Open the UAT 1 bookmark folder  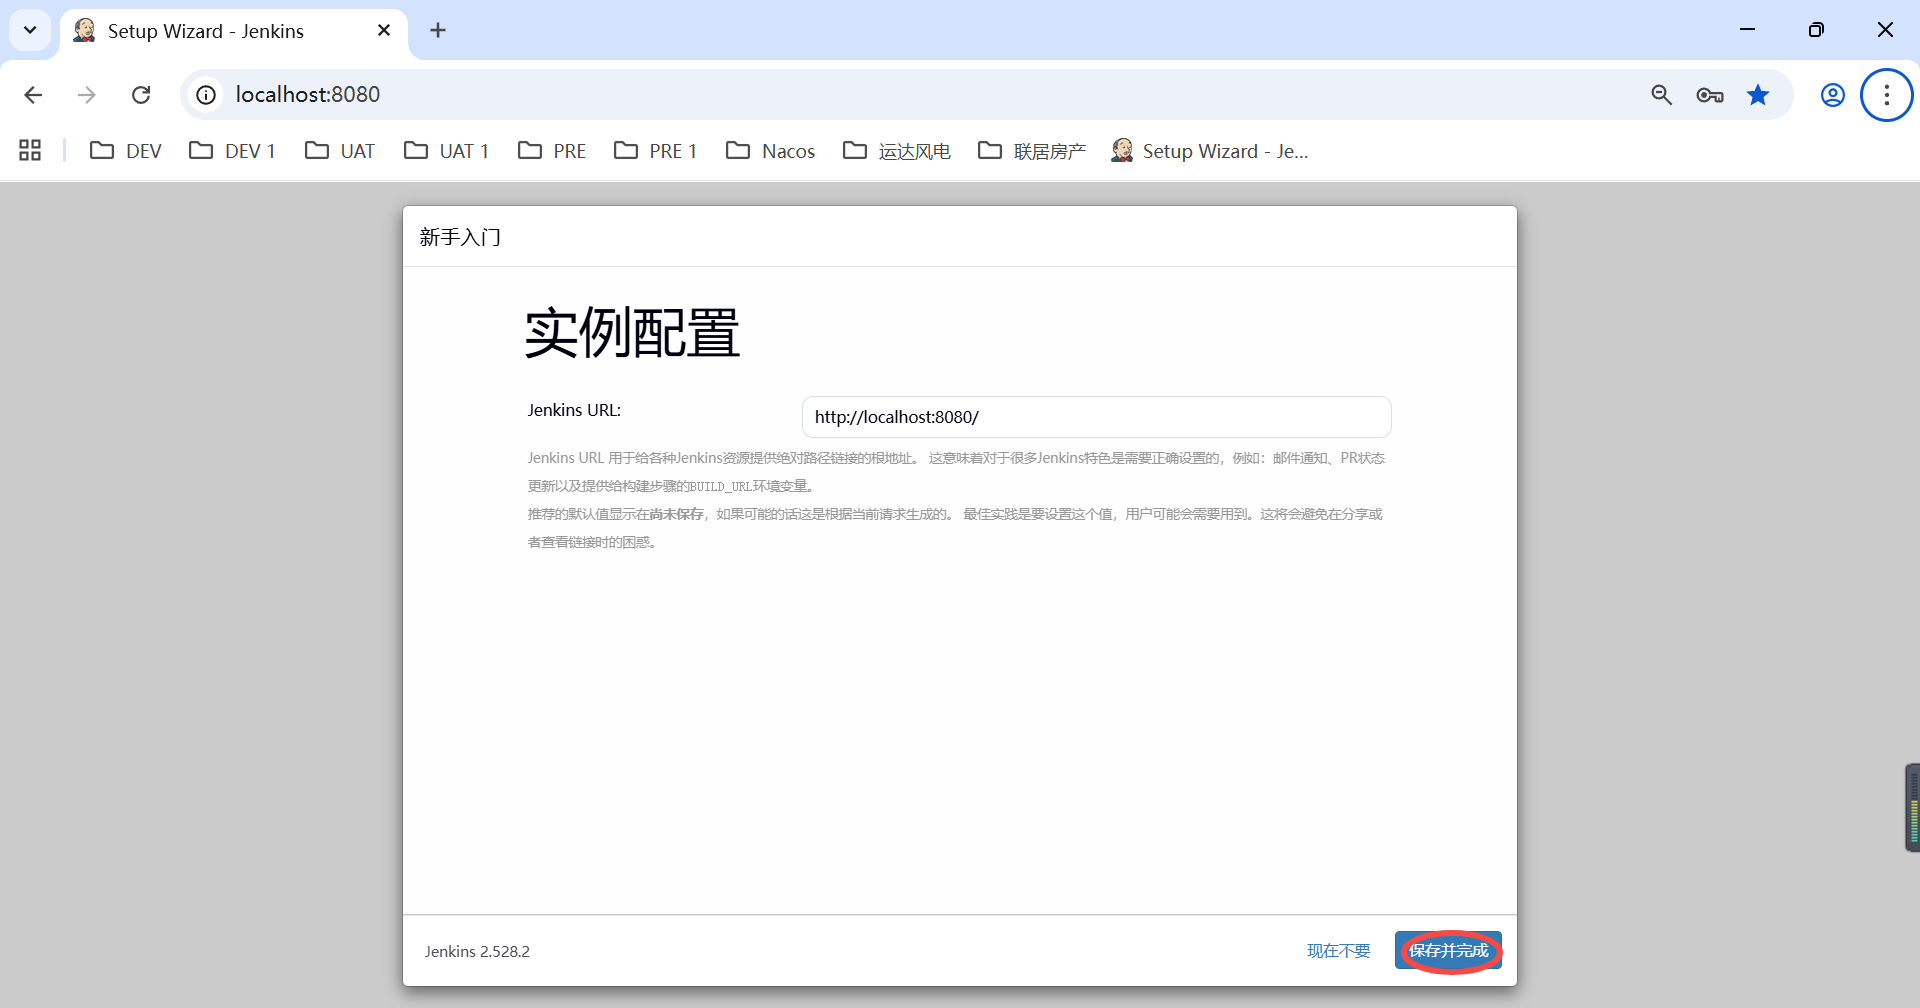(446, 151)
